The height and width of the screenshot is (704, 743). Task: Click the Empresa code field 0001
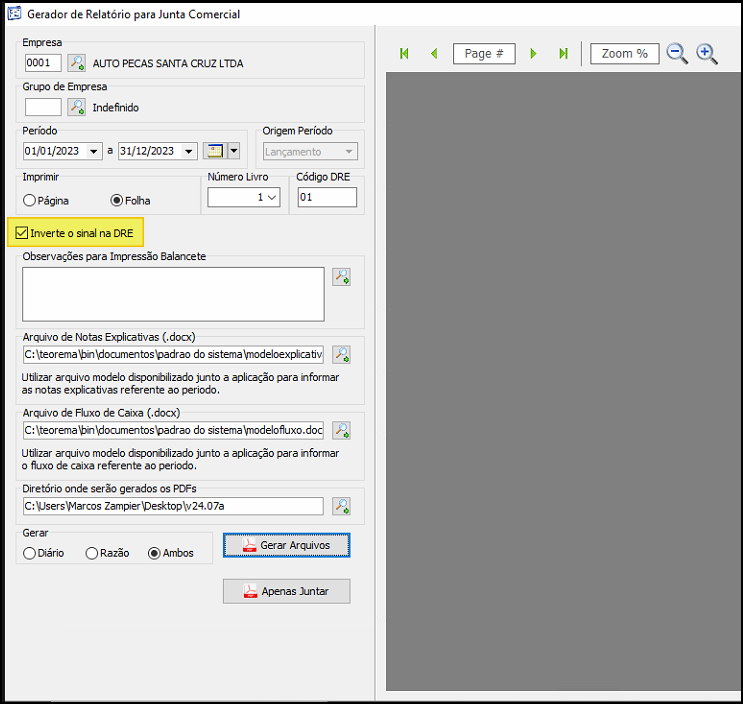43,63
